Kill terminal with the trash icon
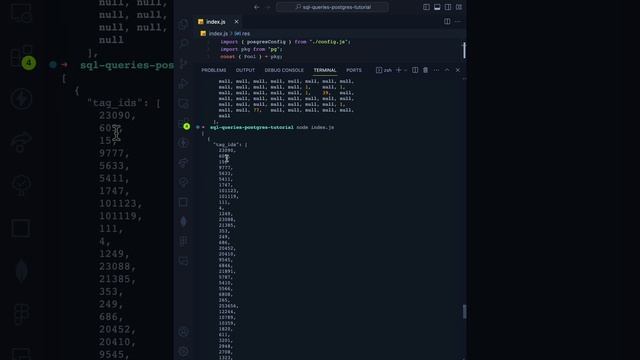 425,70
